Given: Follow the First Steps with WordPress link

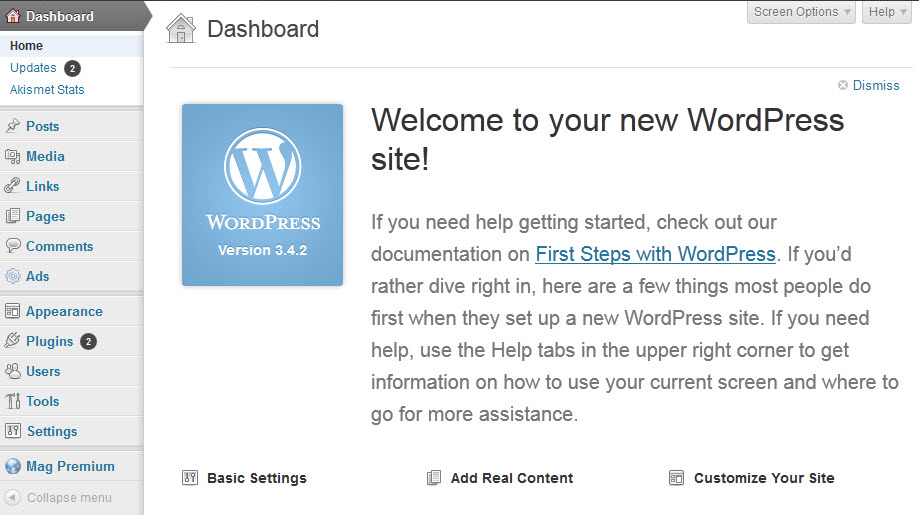Looking at the screenshot, I should pos(655,254).
